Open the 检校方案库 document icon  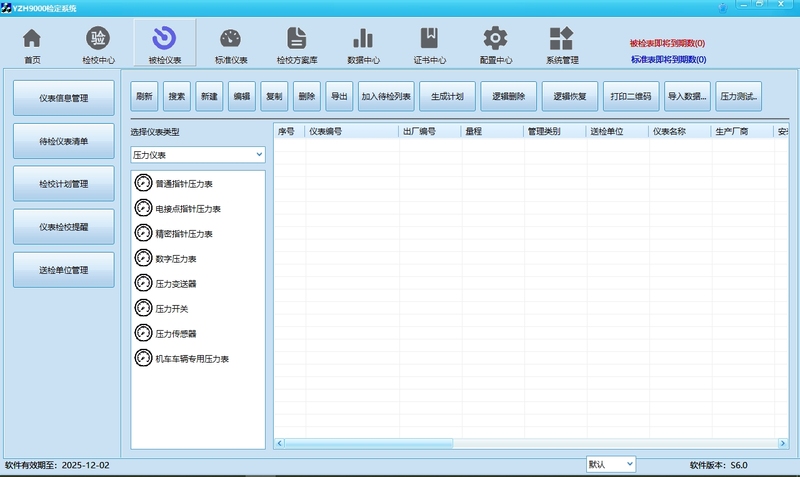tap(296, 38)
